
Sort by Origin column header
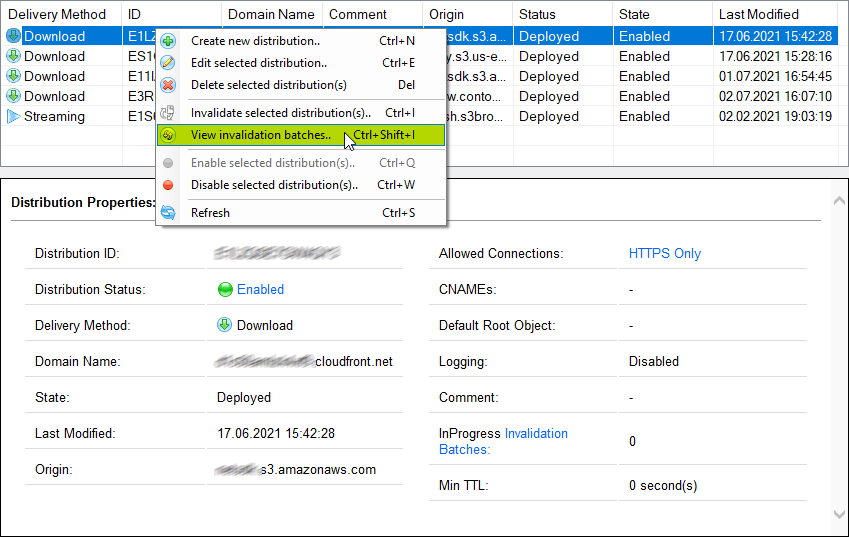(468, 14)
